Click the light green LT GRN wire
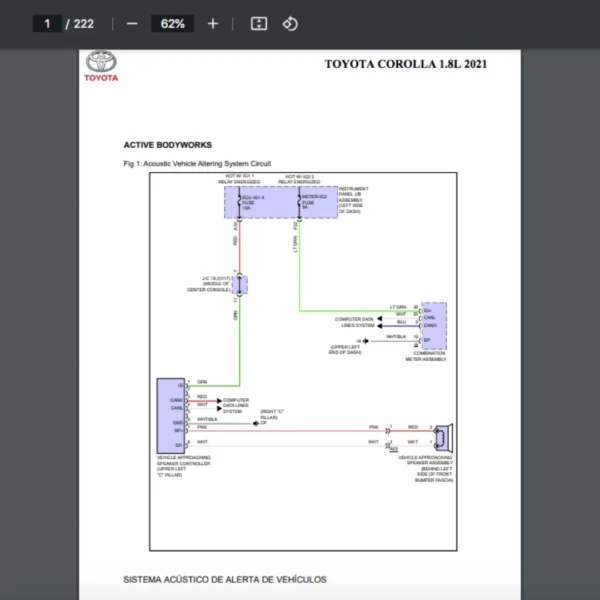The image size is (600, 600). [300, 280]
